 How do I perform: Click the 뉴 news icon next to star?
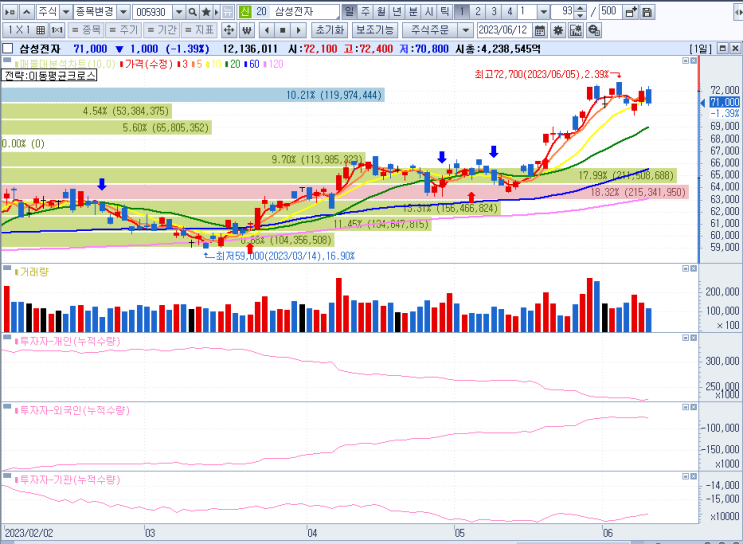(227, 12)
